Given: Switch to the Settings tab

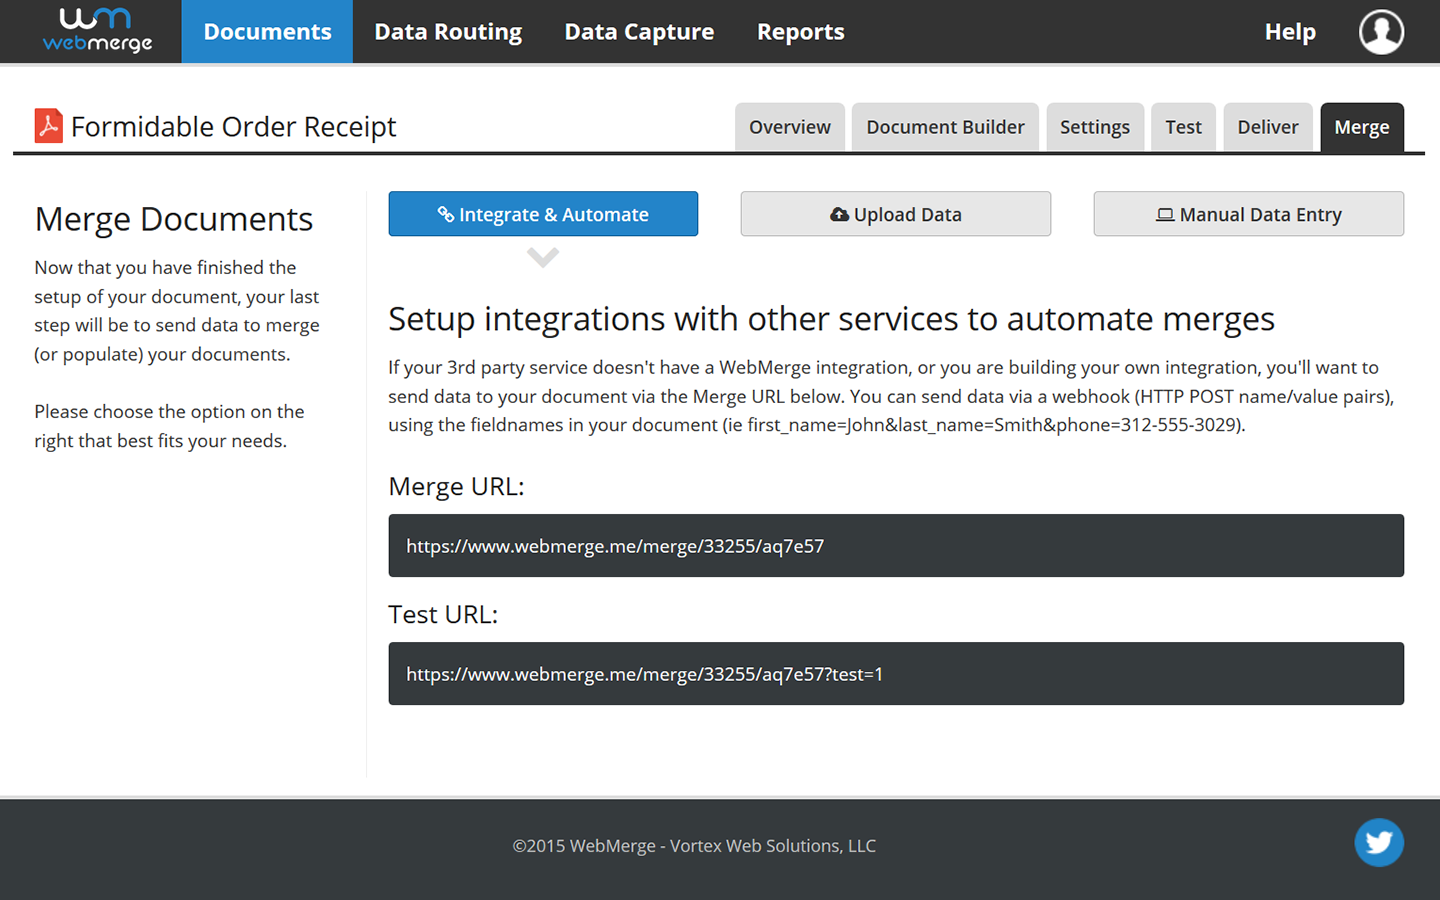Looking at the screenshot, I should click(x=1095, y=126).
